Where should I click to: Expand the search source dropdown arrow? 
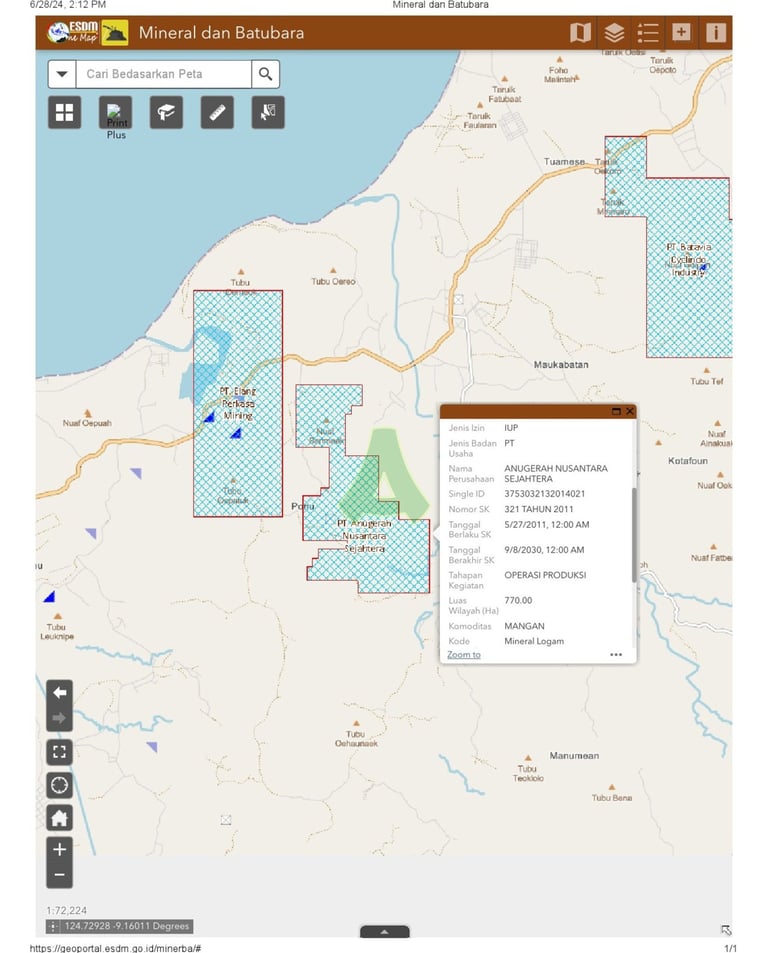tap(62, 74)
